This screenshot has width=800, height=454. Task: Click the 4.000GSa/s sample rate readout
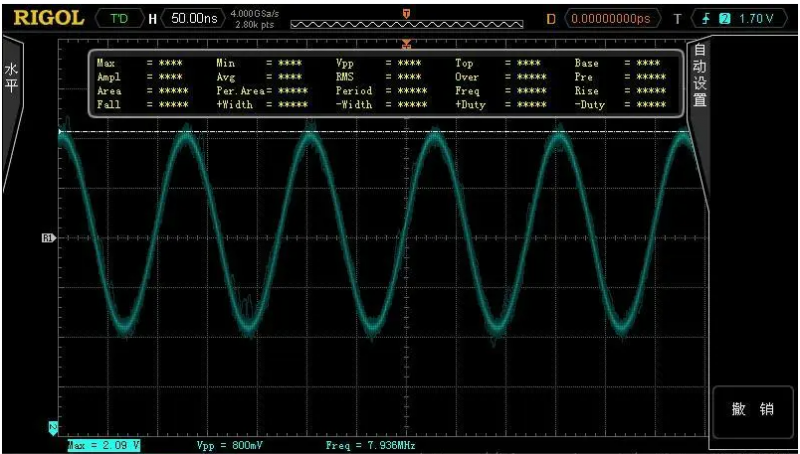click(x=255, y=14)
